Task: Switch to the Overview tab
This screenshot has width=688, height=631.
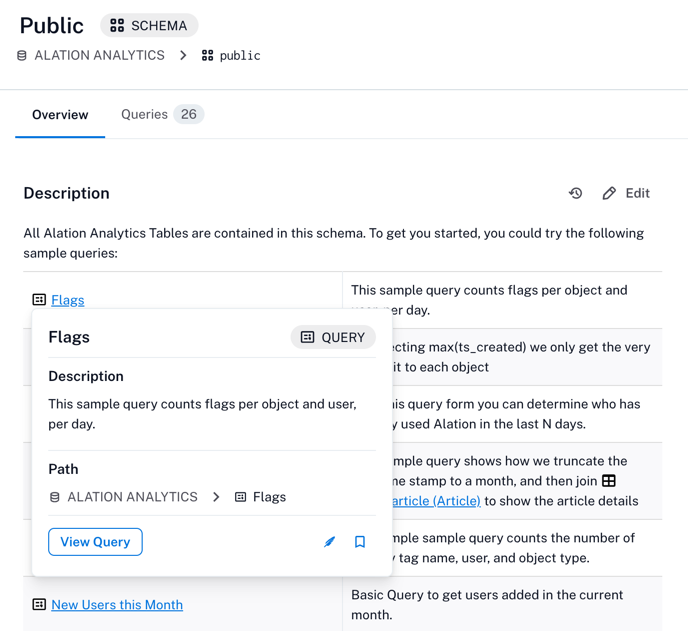Action: click(x=60, y=115)
